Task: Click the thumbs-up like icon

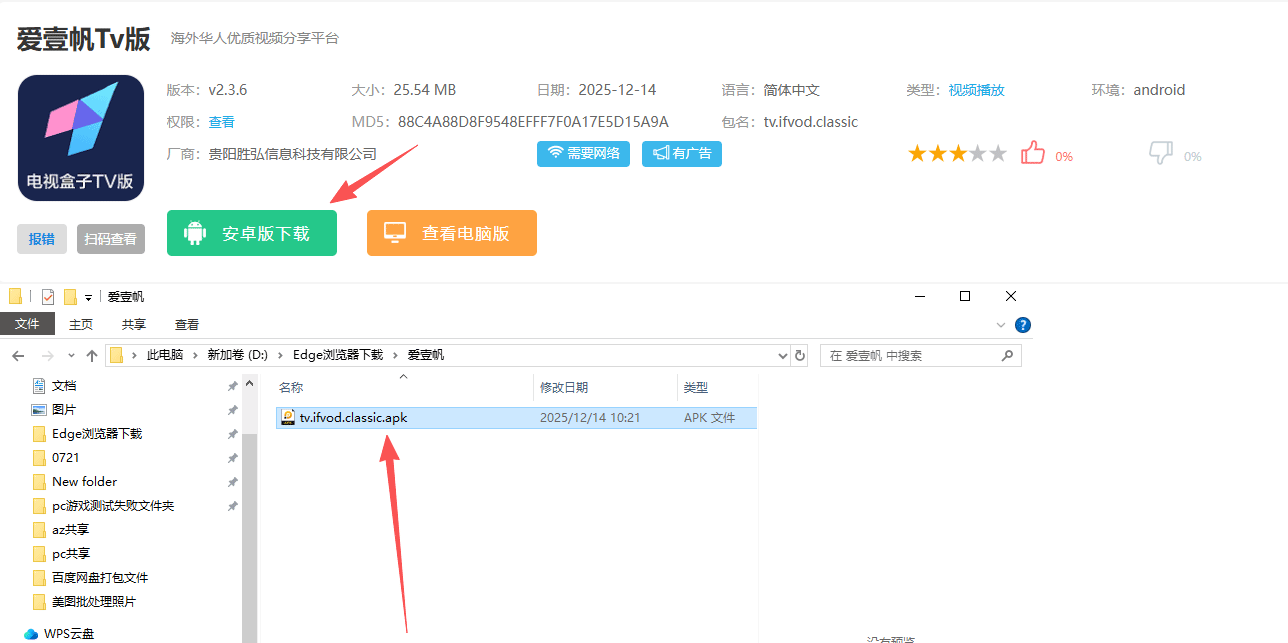Action: click(x=1032, y=153)
